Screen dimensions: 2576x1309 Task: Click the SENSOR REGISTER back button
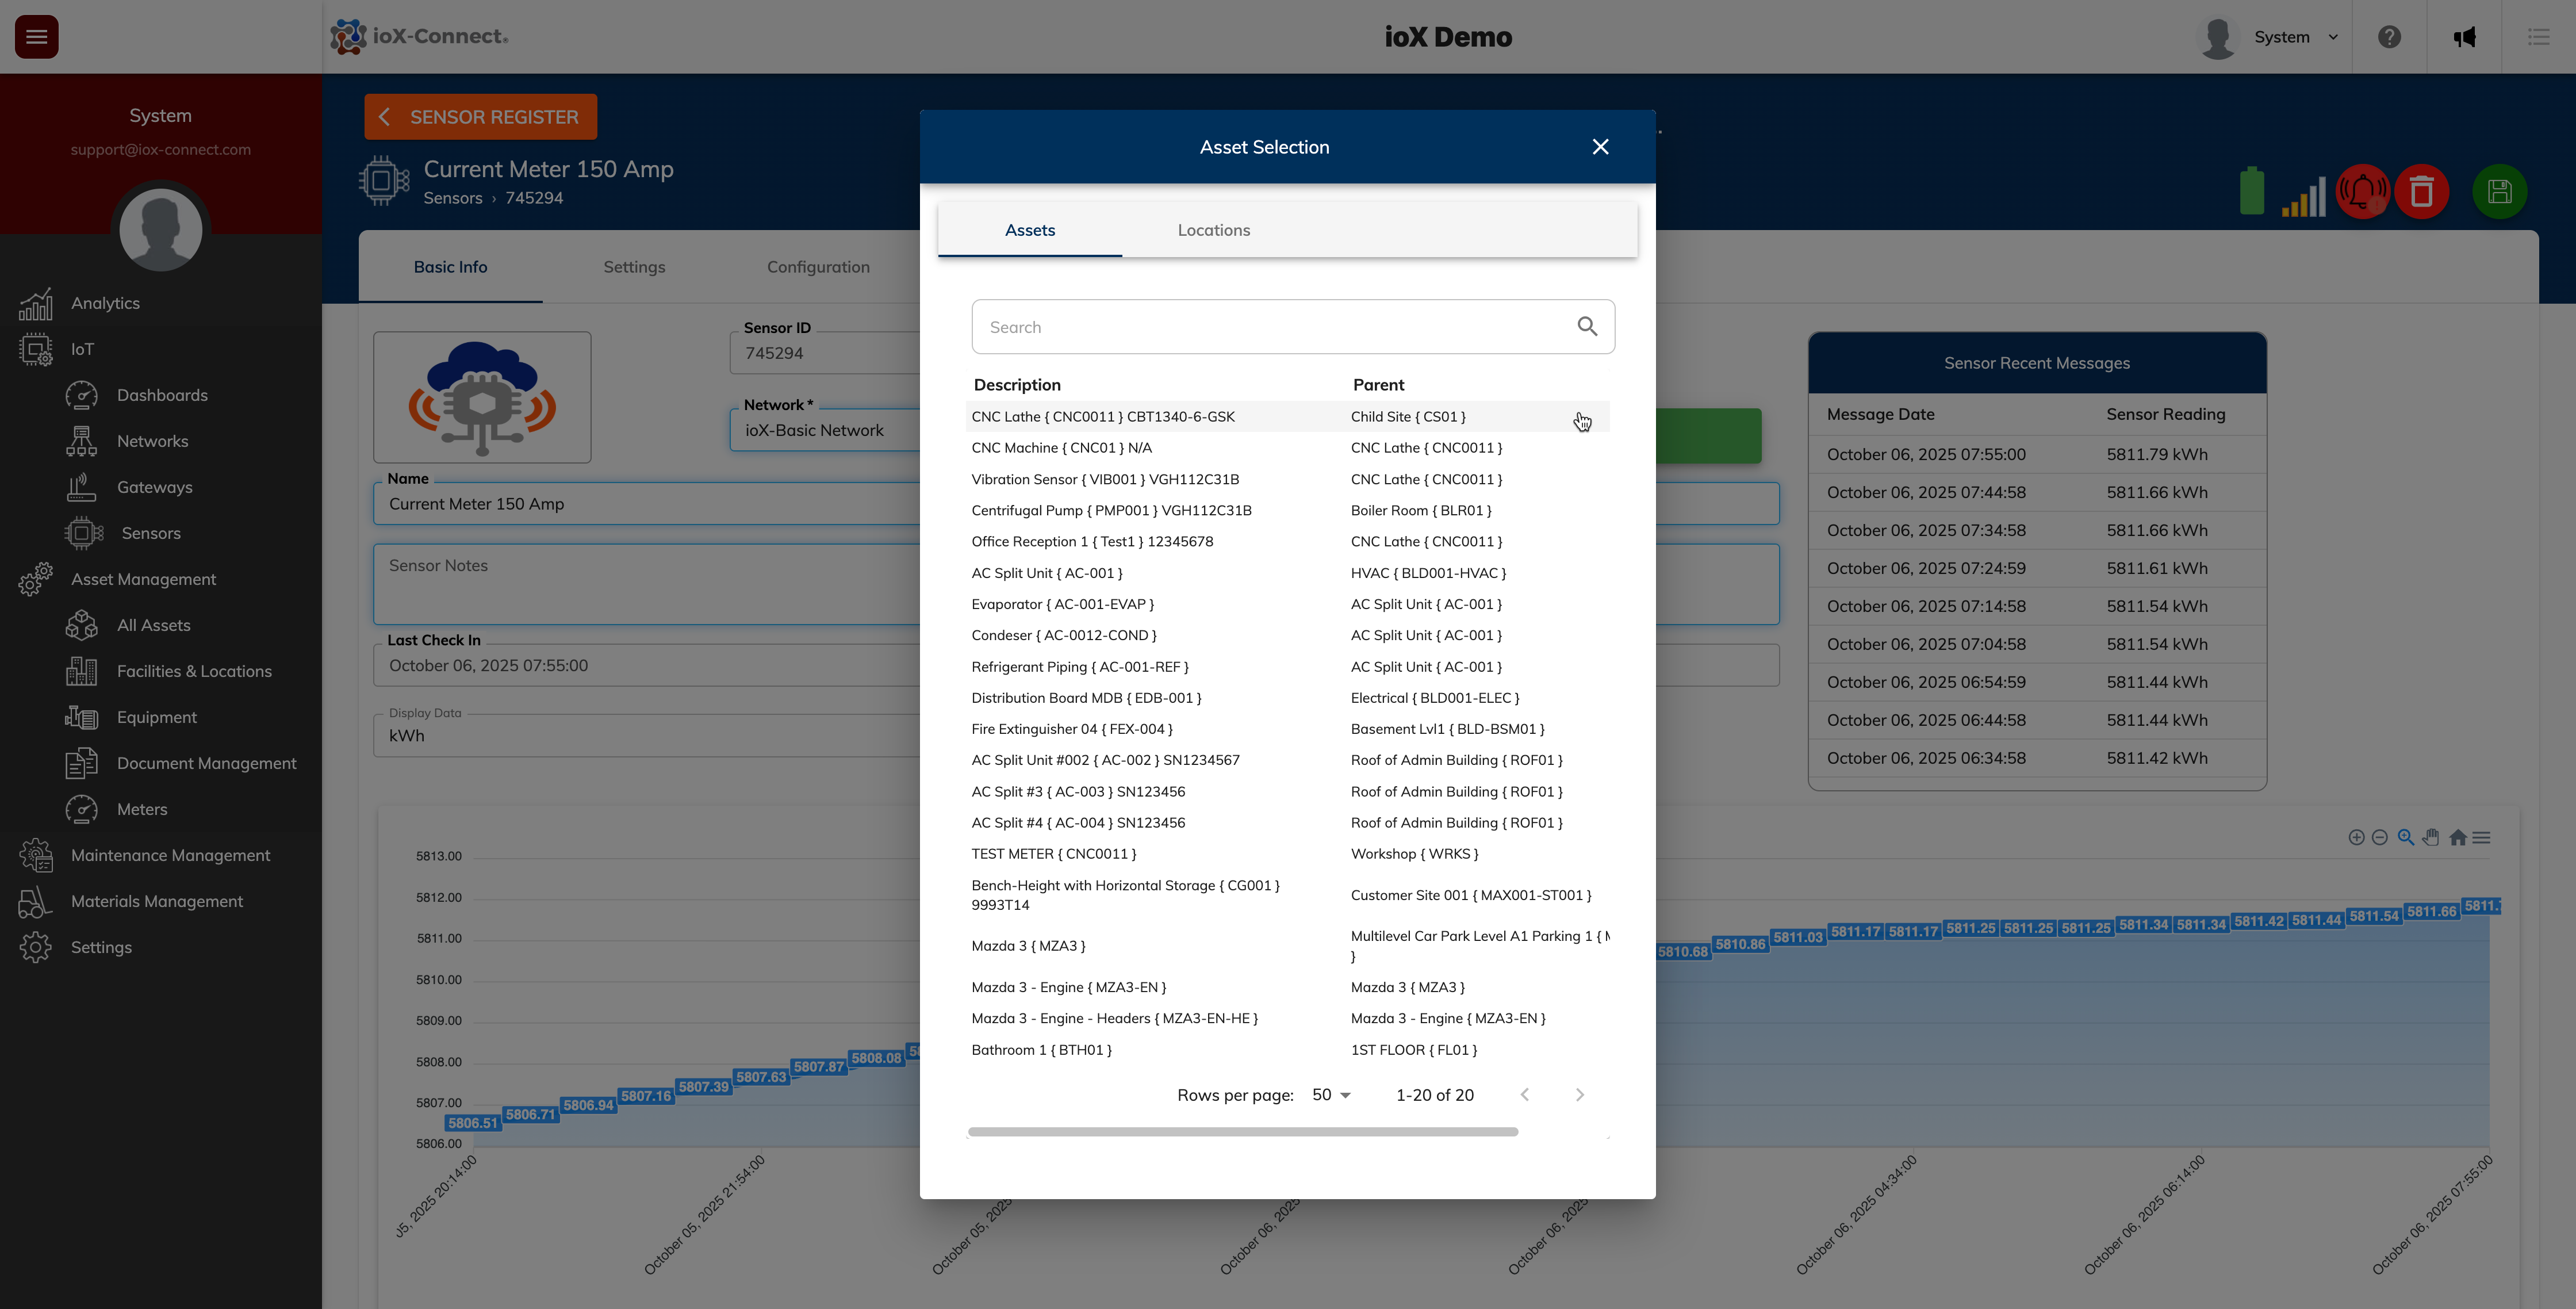coord(480,116)
